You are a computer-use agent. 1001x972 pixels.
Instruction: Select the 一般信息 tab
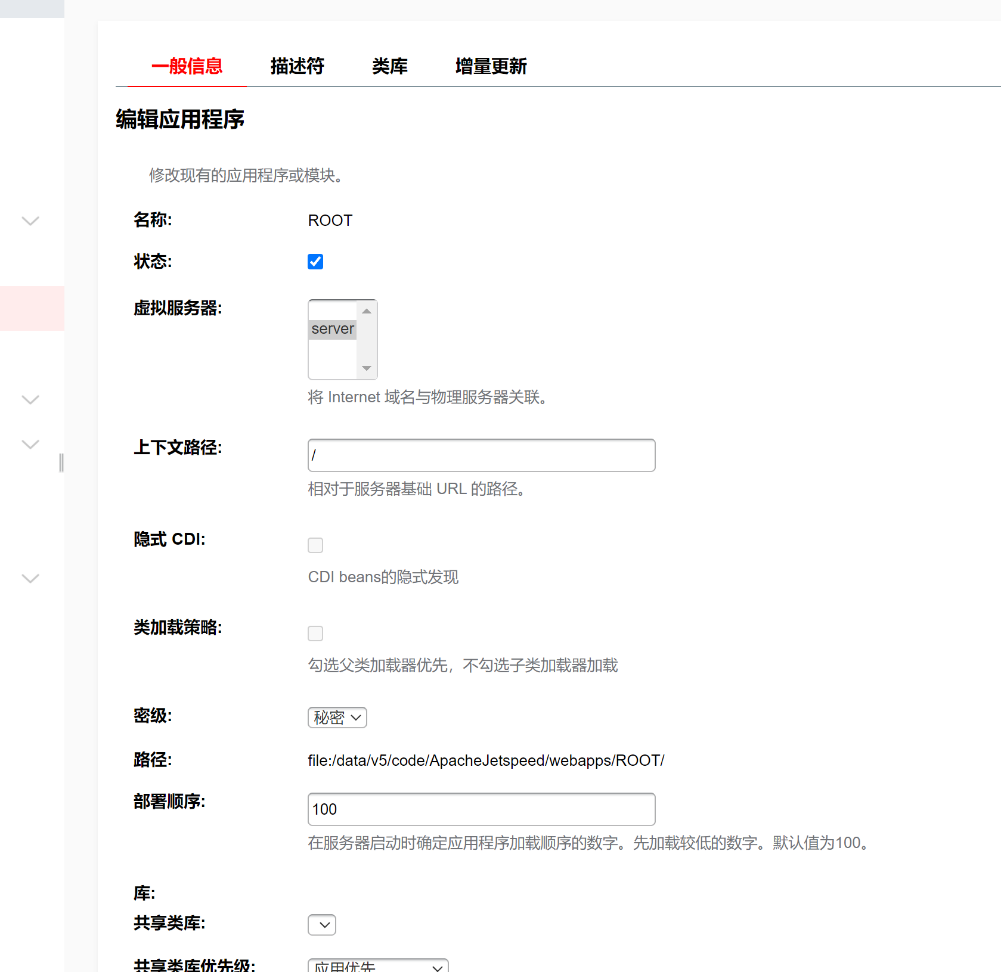click(187, 67)
